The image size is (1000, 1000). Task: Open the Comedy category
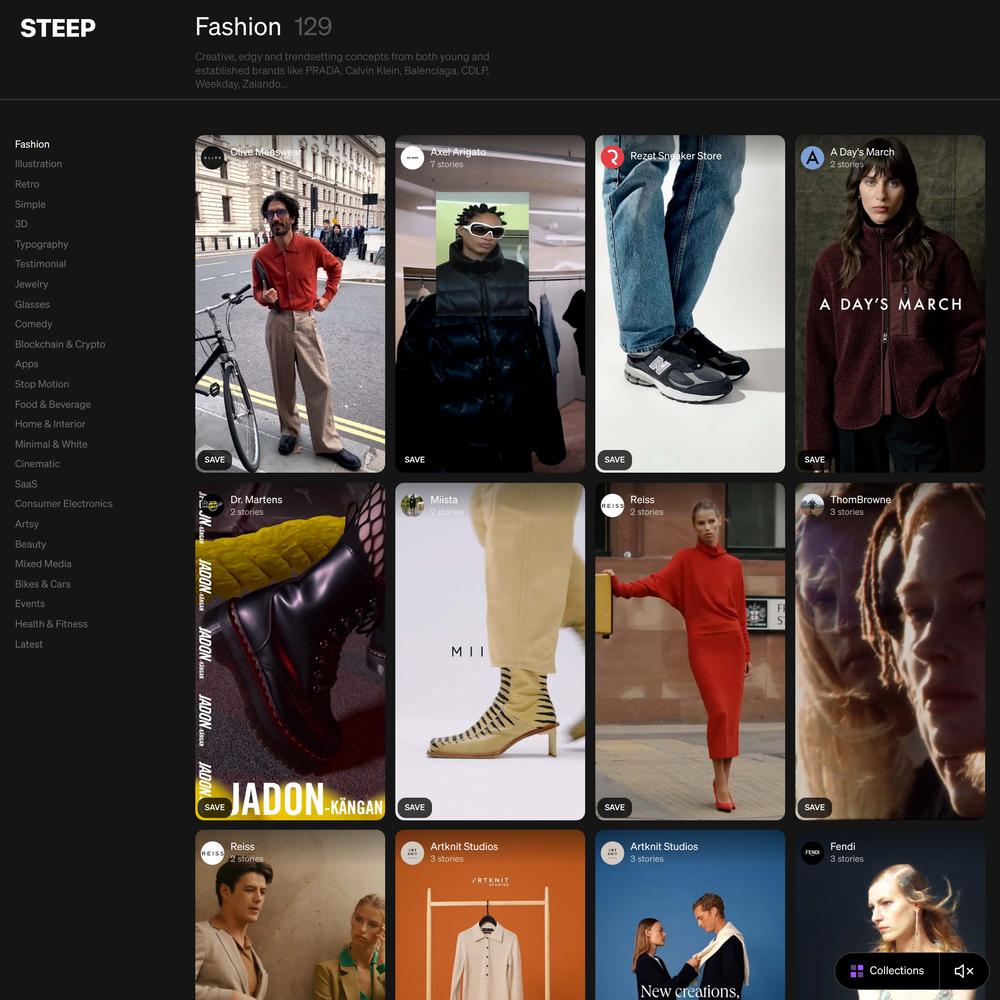[x=33, y=324]
